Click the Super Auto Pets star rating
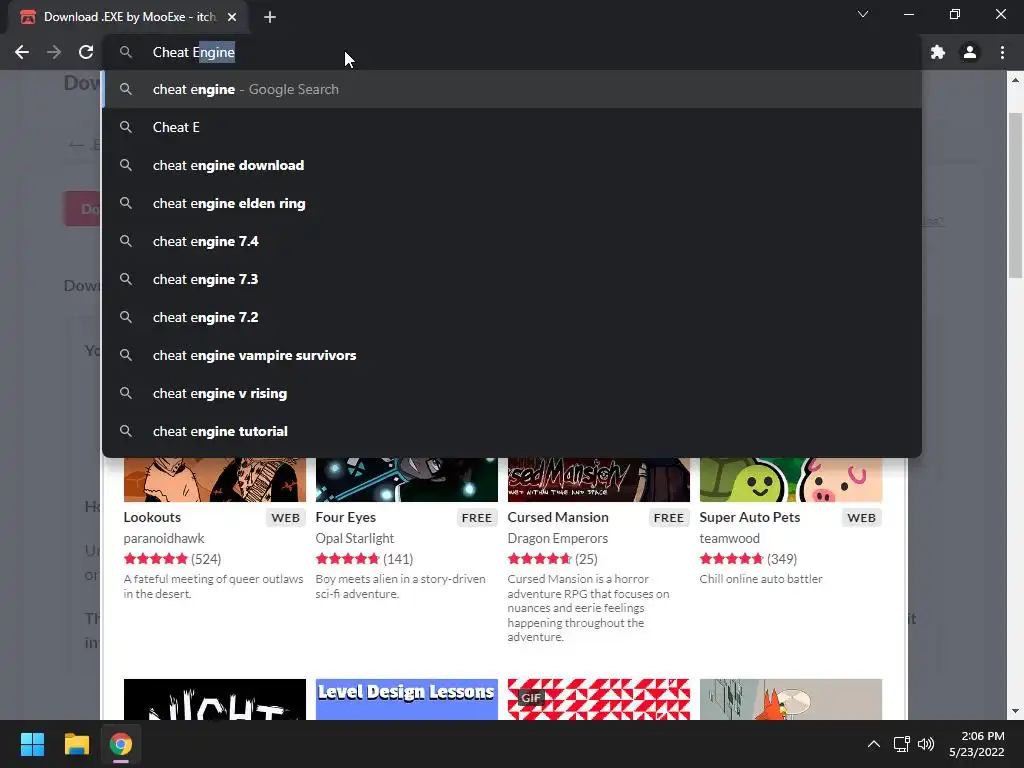 [x=731, y=559]
